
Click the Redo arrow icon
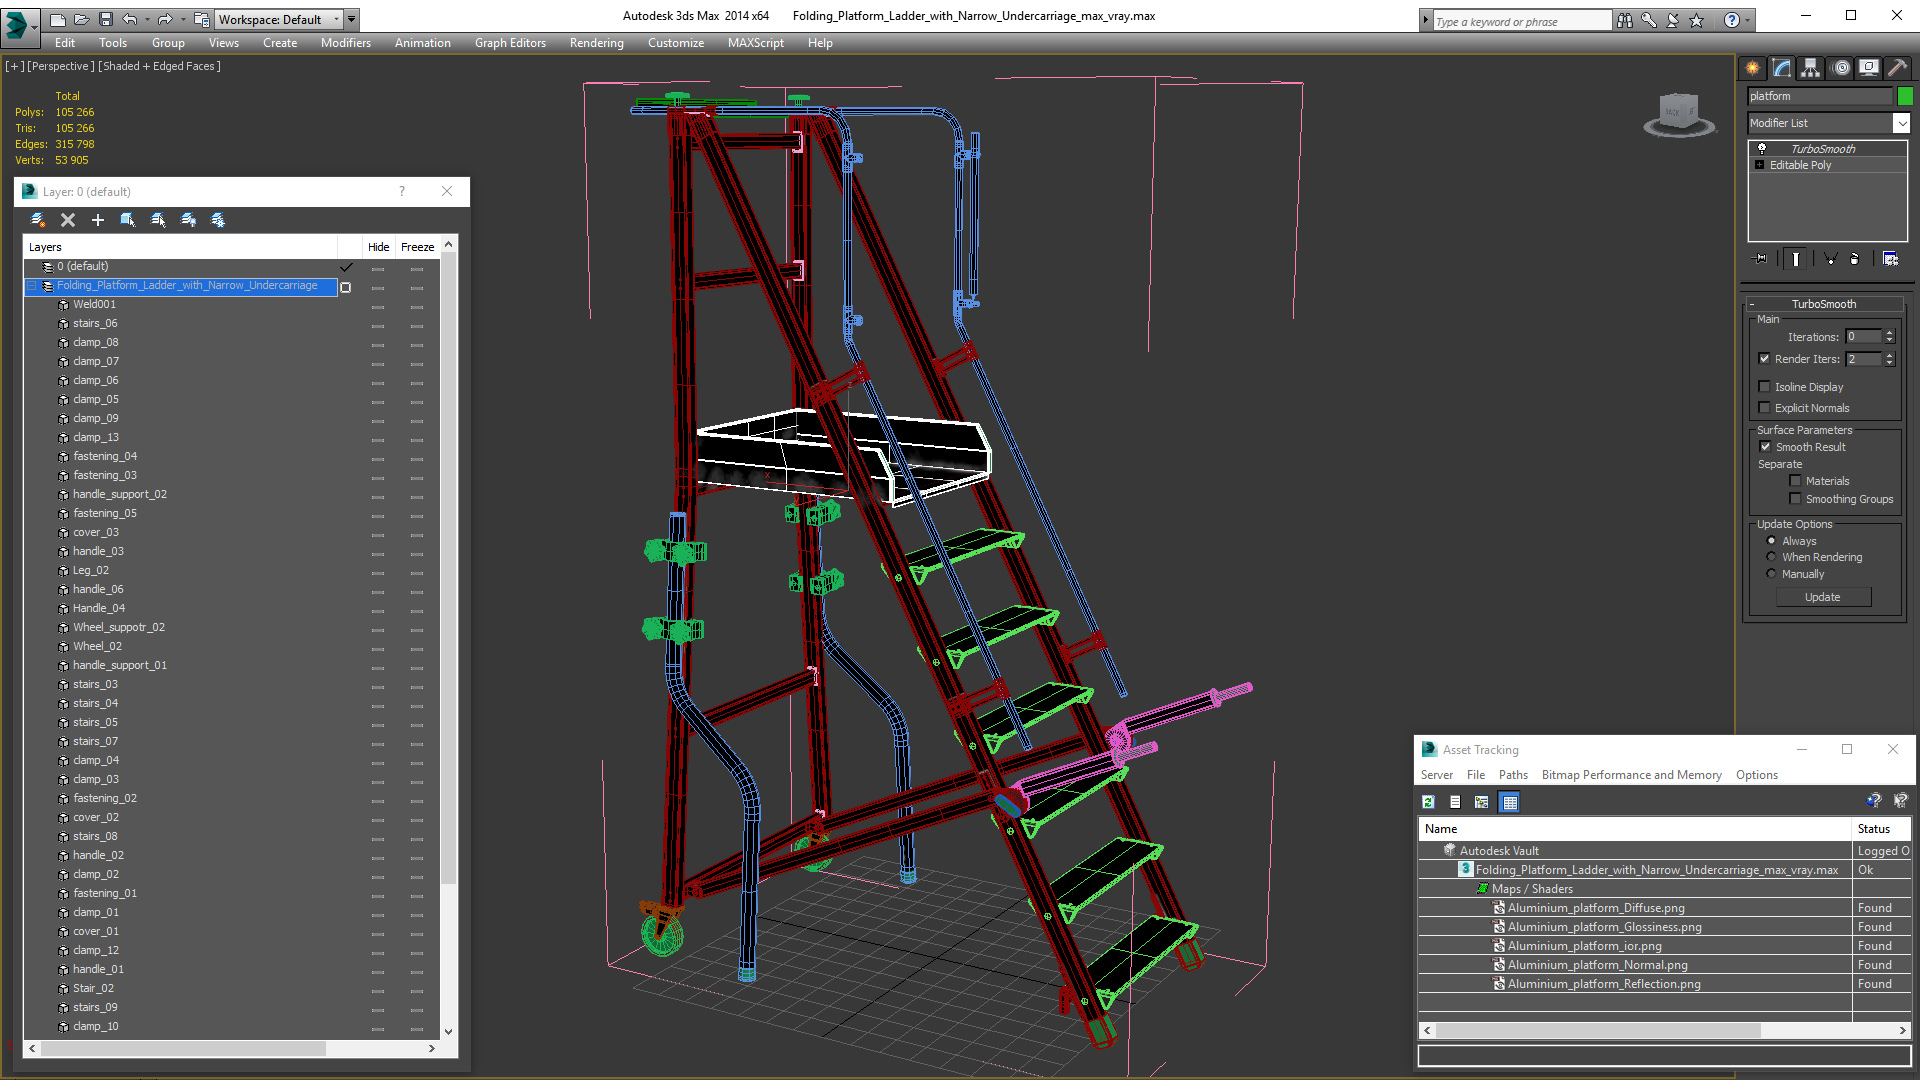[165, 19]
